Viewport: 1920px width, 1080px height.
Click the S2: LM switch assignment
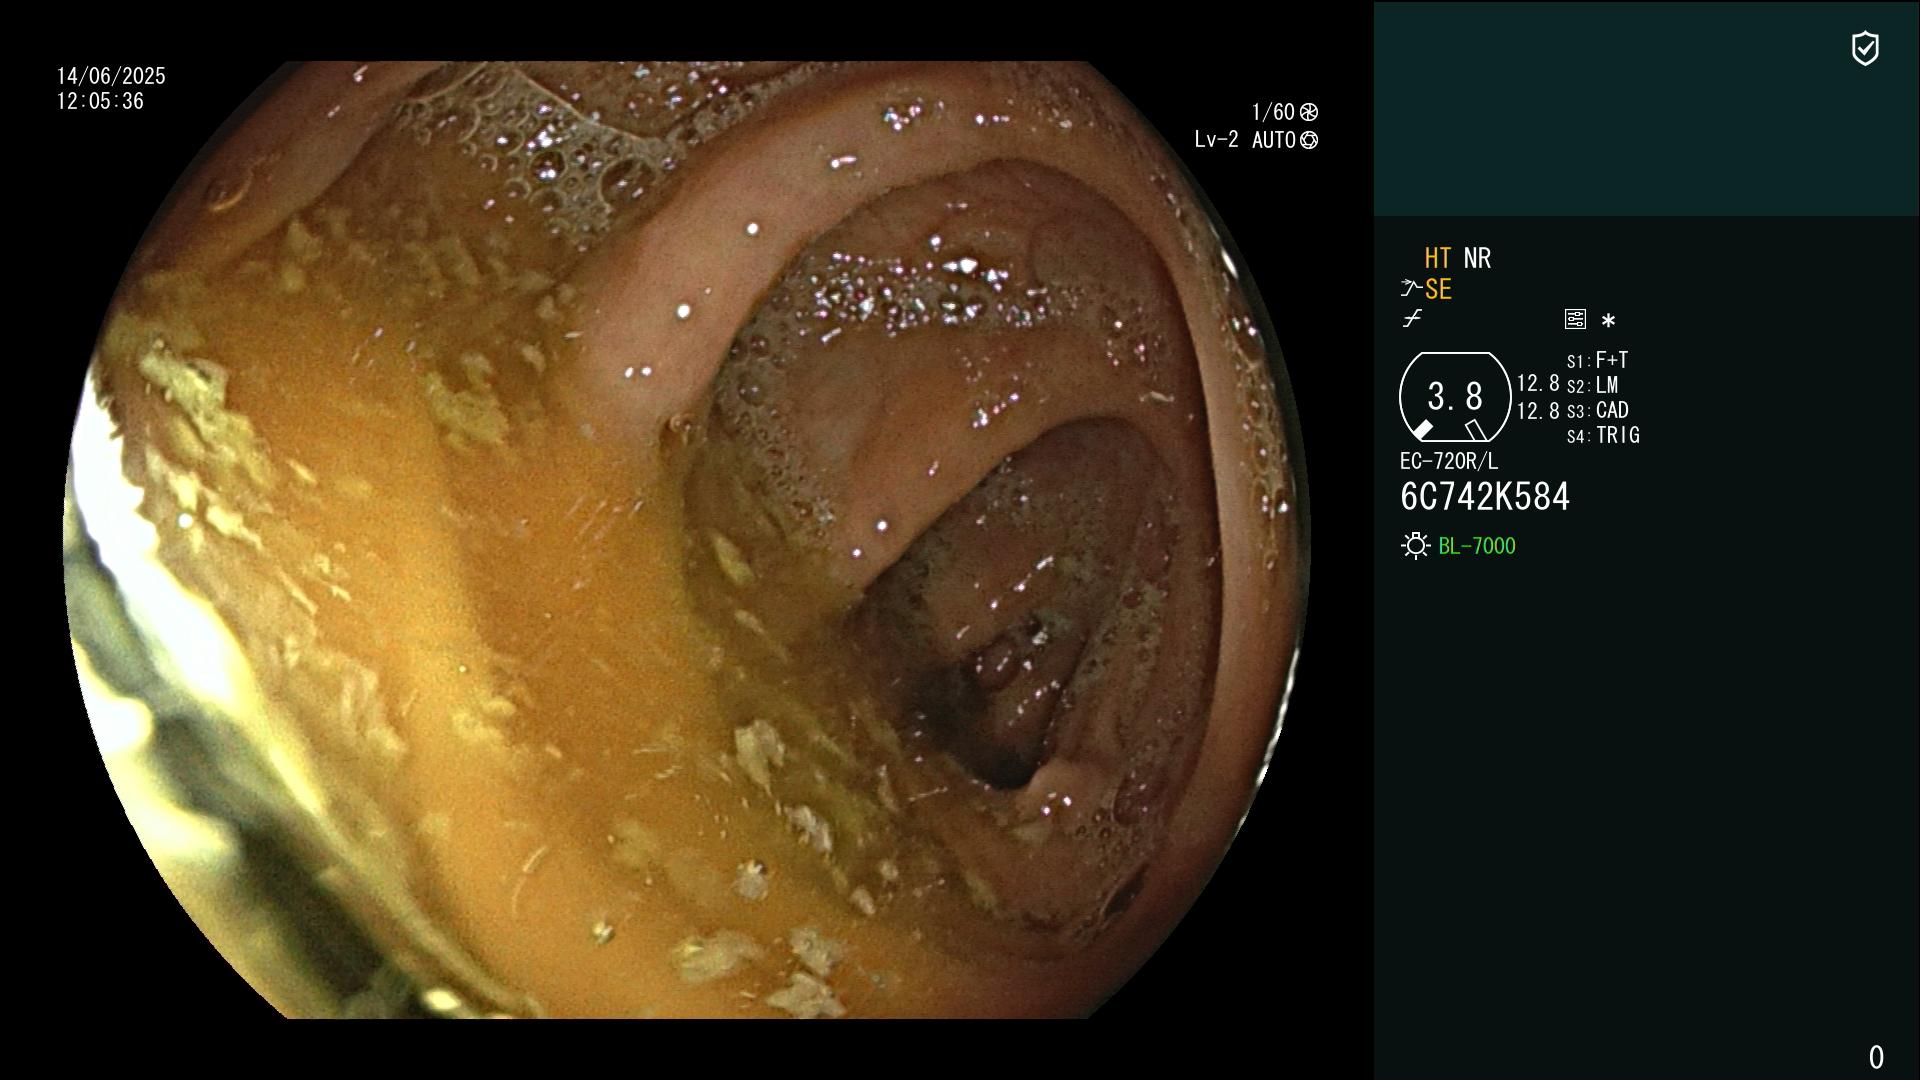(x=1593, y=385)
